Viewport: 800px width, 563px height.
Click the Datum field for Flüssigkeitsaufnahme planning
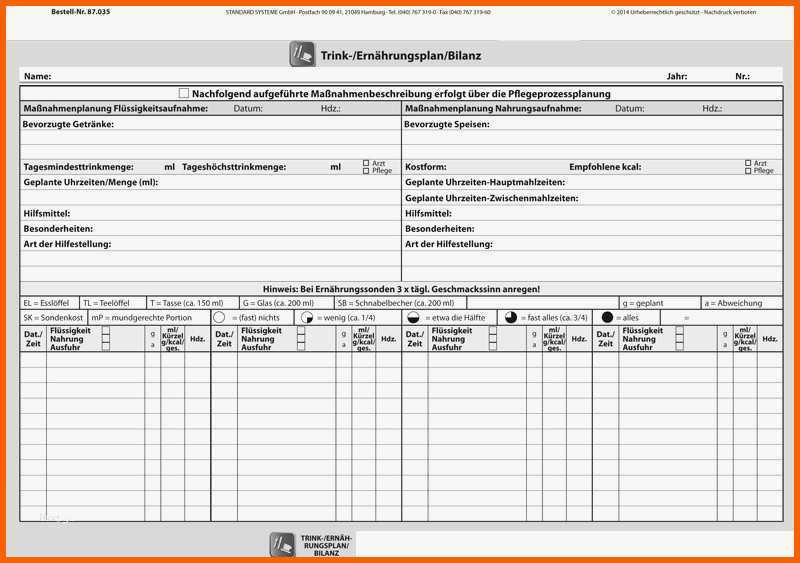point(290,108)
